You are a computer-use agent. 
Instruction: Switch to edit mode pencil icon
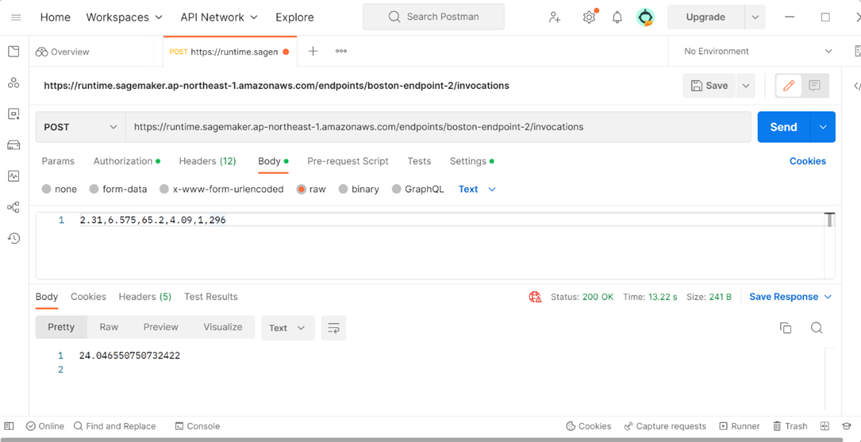pyautogui.click(x=789, y=86)
